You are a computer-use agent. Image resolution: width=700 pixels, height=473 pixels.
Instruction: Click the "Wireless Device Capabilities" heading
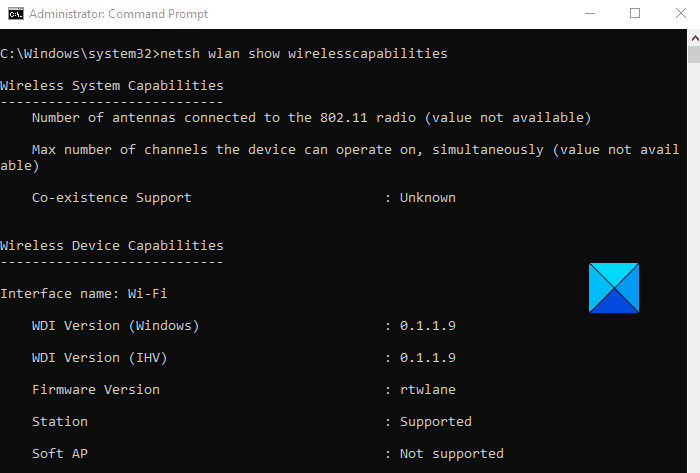(x=112, y=246)
